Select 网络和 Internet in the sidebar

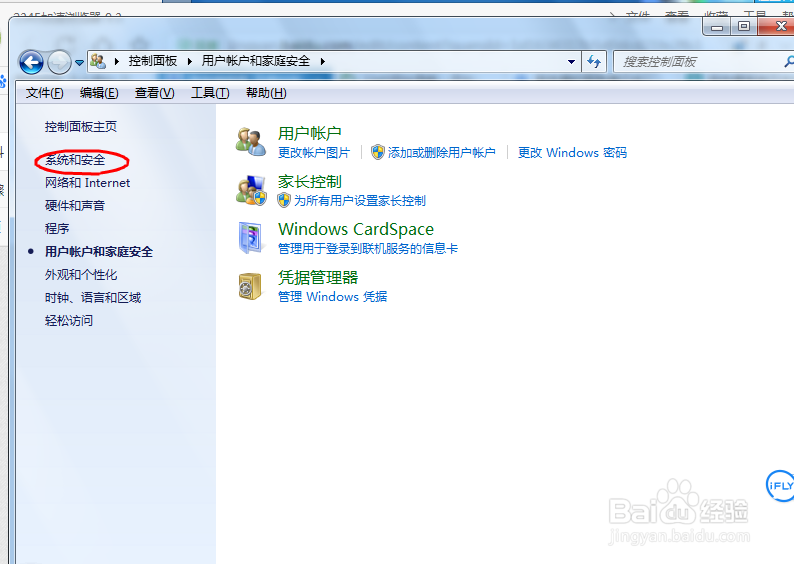point(87,183)
